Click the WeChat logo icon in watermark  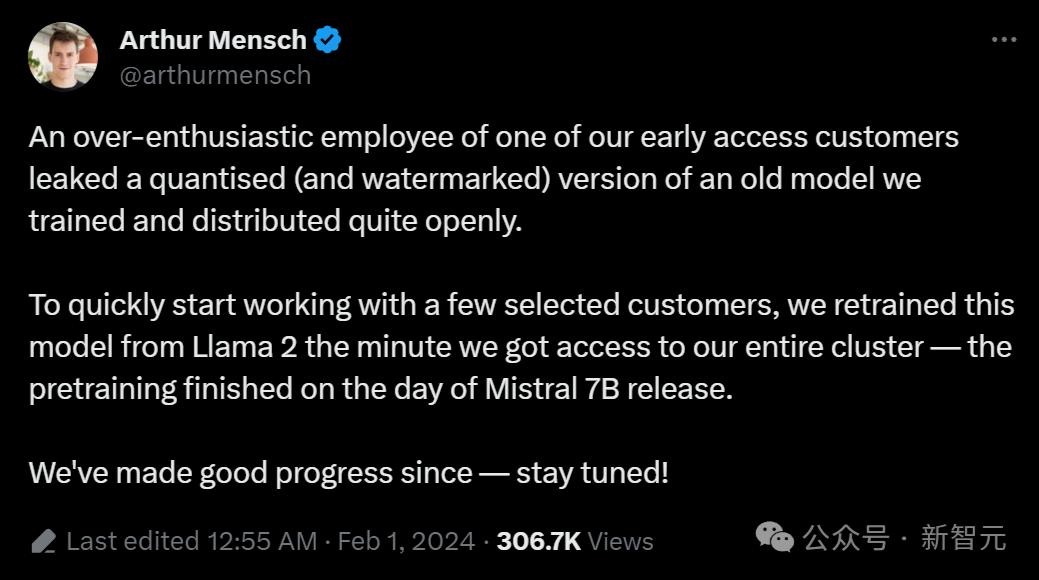click(x=775, y=538)
